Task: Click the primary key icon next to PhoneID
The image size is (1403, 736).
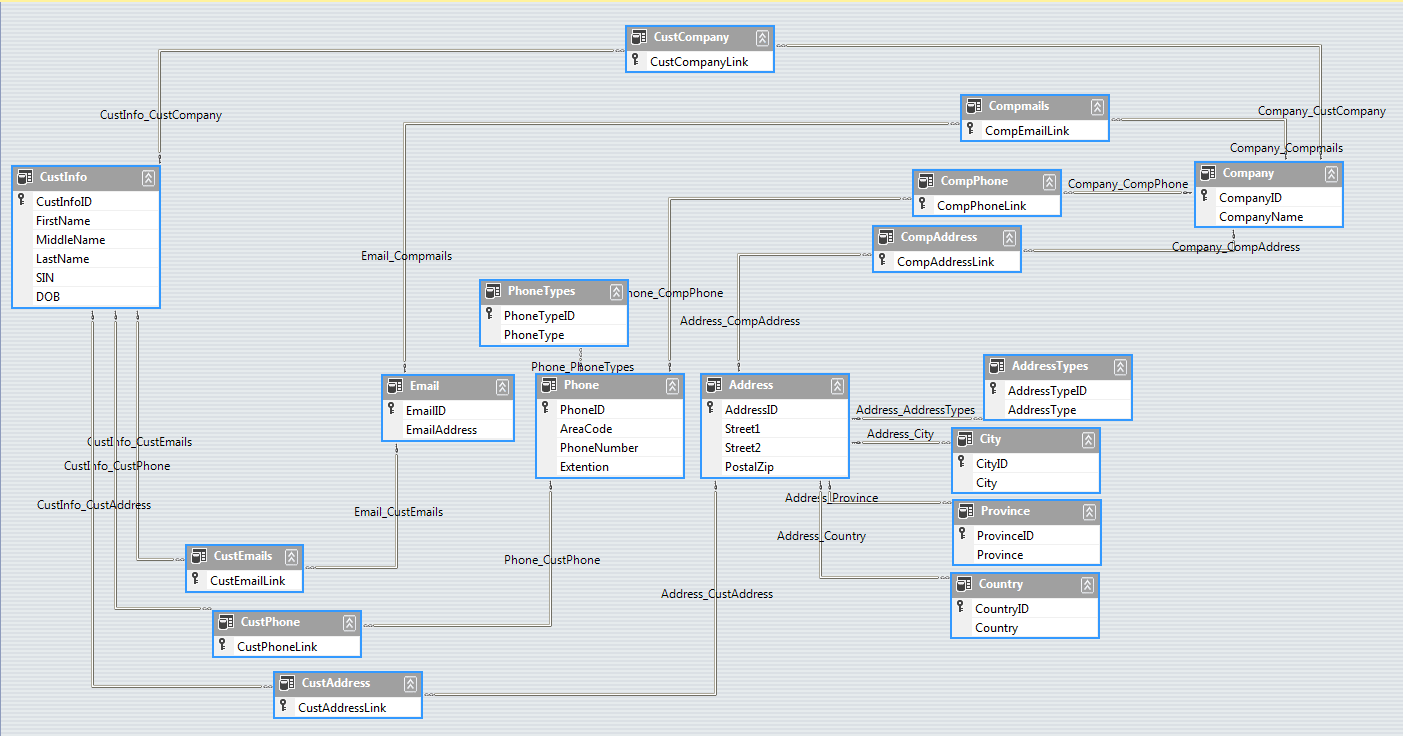Action: (545, 408)
